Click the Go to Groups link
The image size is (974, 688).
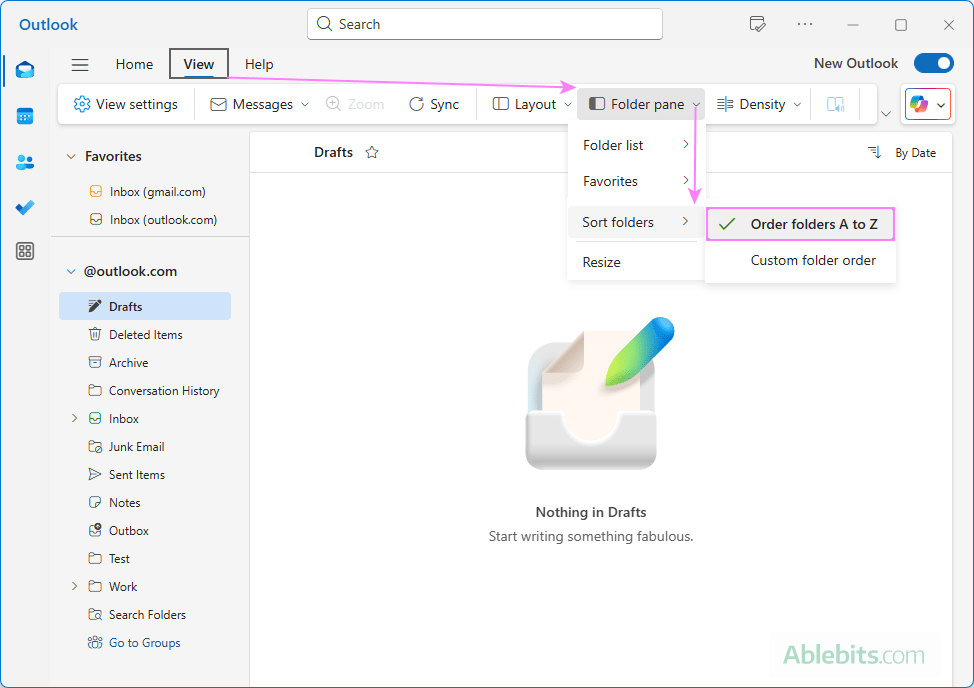click(144, 643)
